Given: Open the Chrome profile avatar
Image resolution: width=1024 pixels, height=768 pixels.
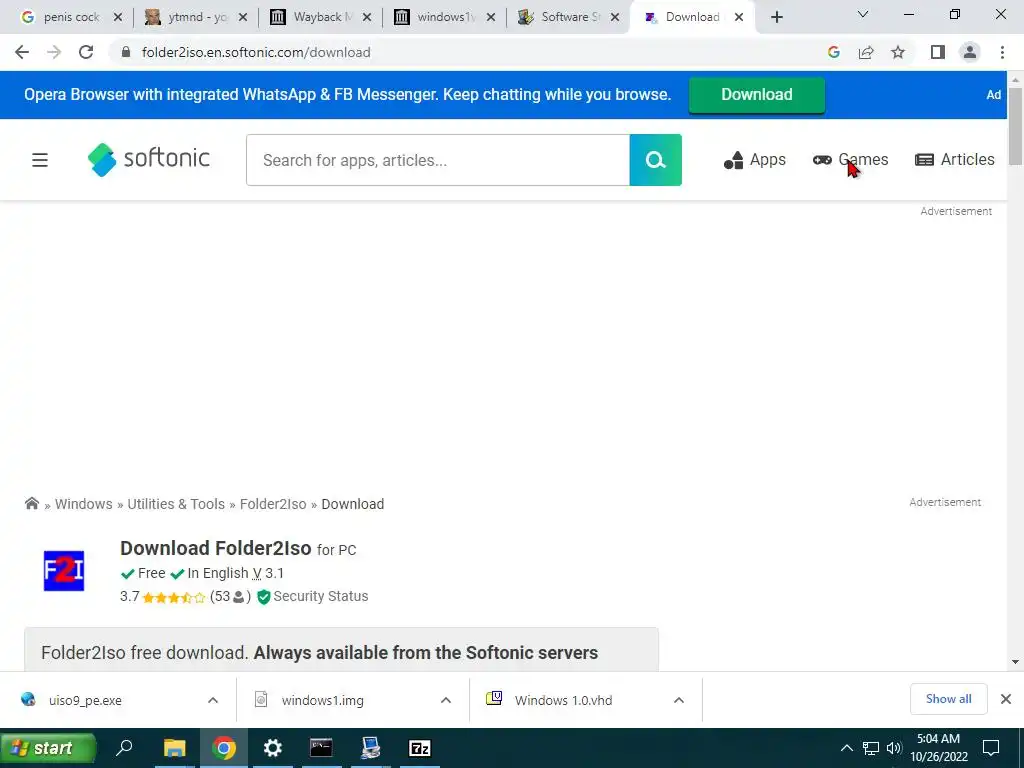Looking at the screenshot, I should pos(970,52).
